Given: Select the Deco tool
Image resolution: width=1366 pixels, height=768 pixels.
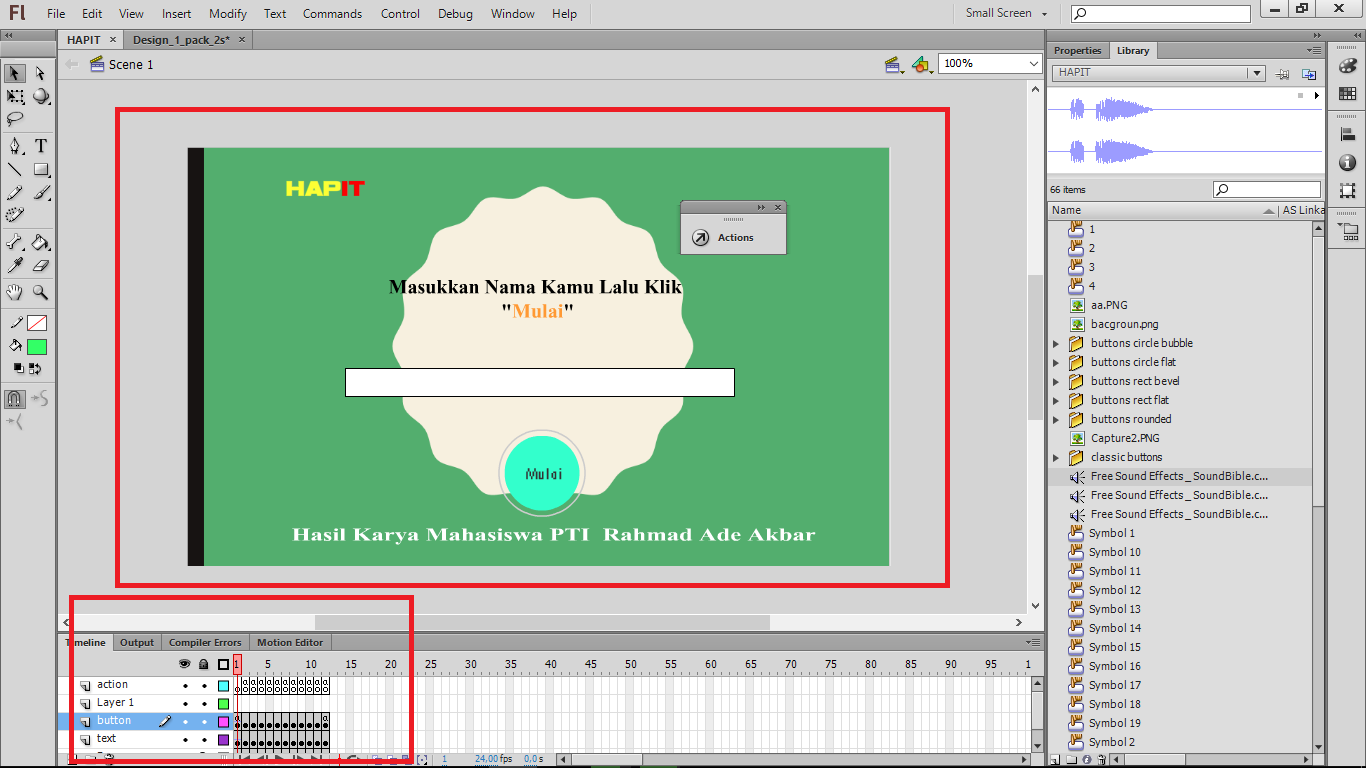Looking at the screenshot, I should click(15, 215).
